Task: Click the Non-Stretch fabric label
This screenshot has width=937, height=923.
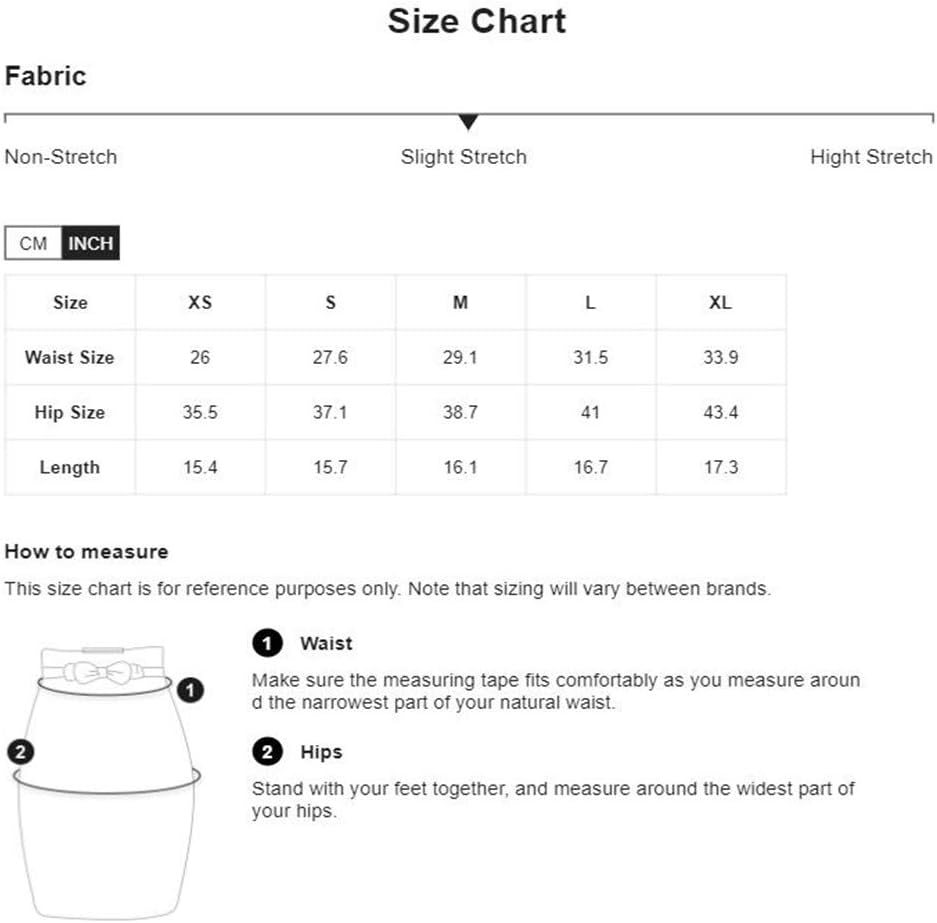Action: tap(61, 157)
